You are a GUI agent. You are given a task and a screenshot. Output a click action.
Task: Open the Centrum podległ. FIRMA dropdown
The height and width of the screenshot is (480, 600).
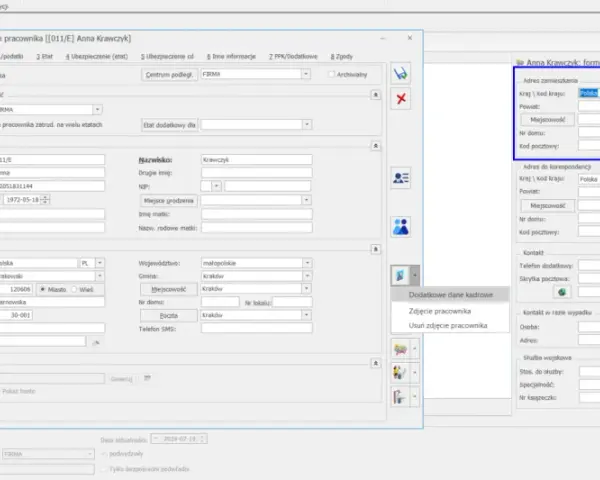coord(306,74)
